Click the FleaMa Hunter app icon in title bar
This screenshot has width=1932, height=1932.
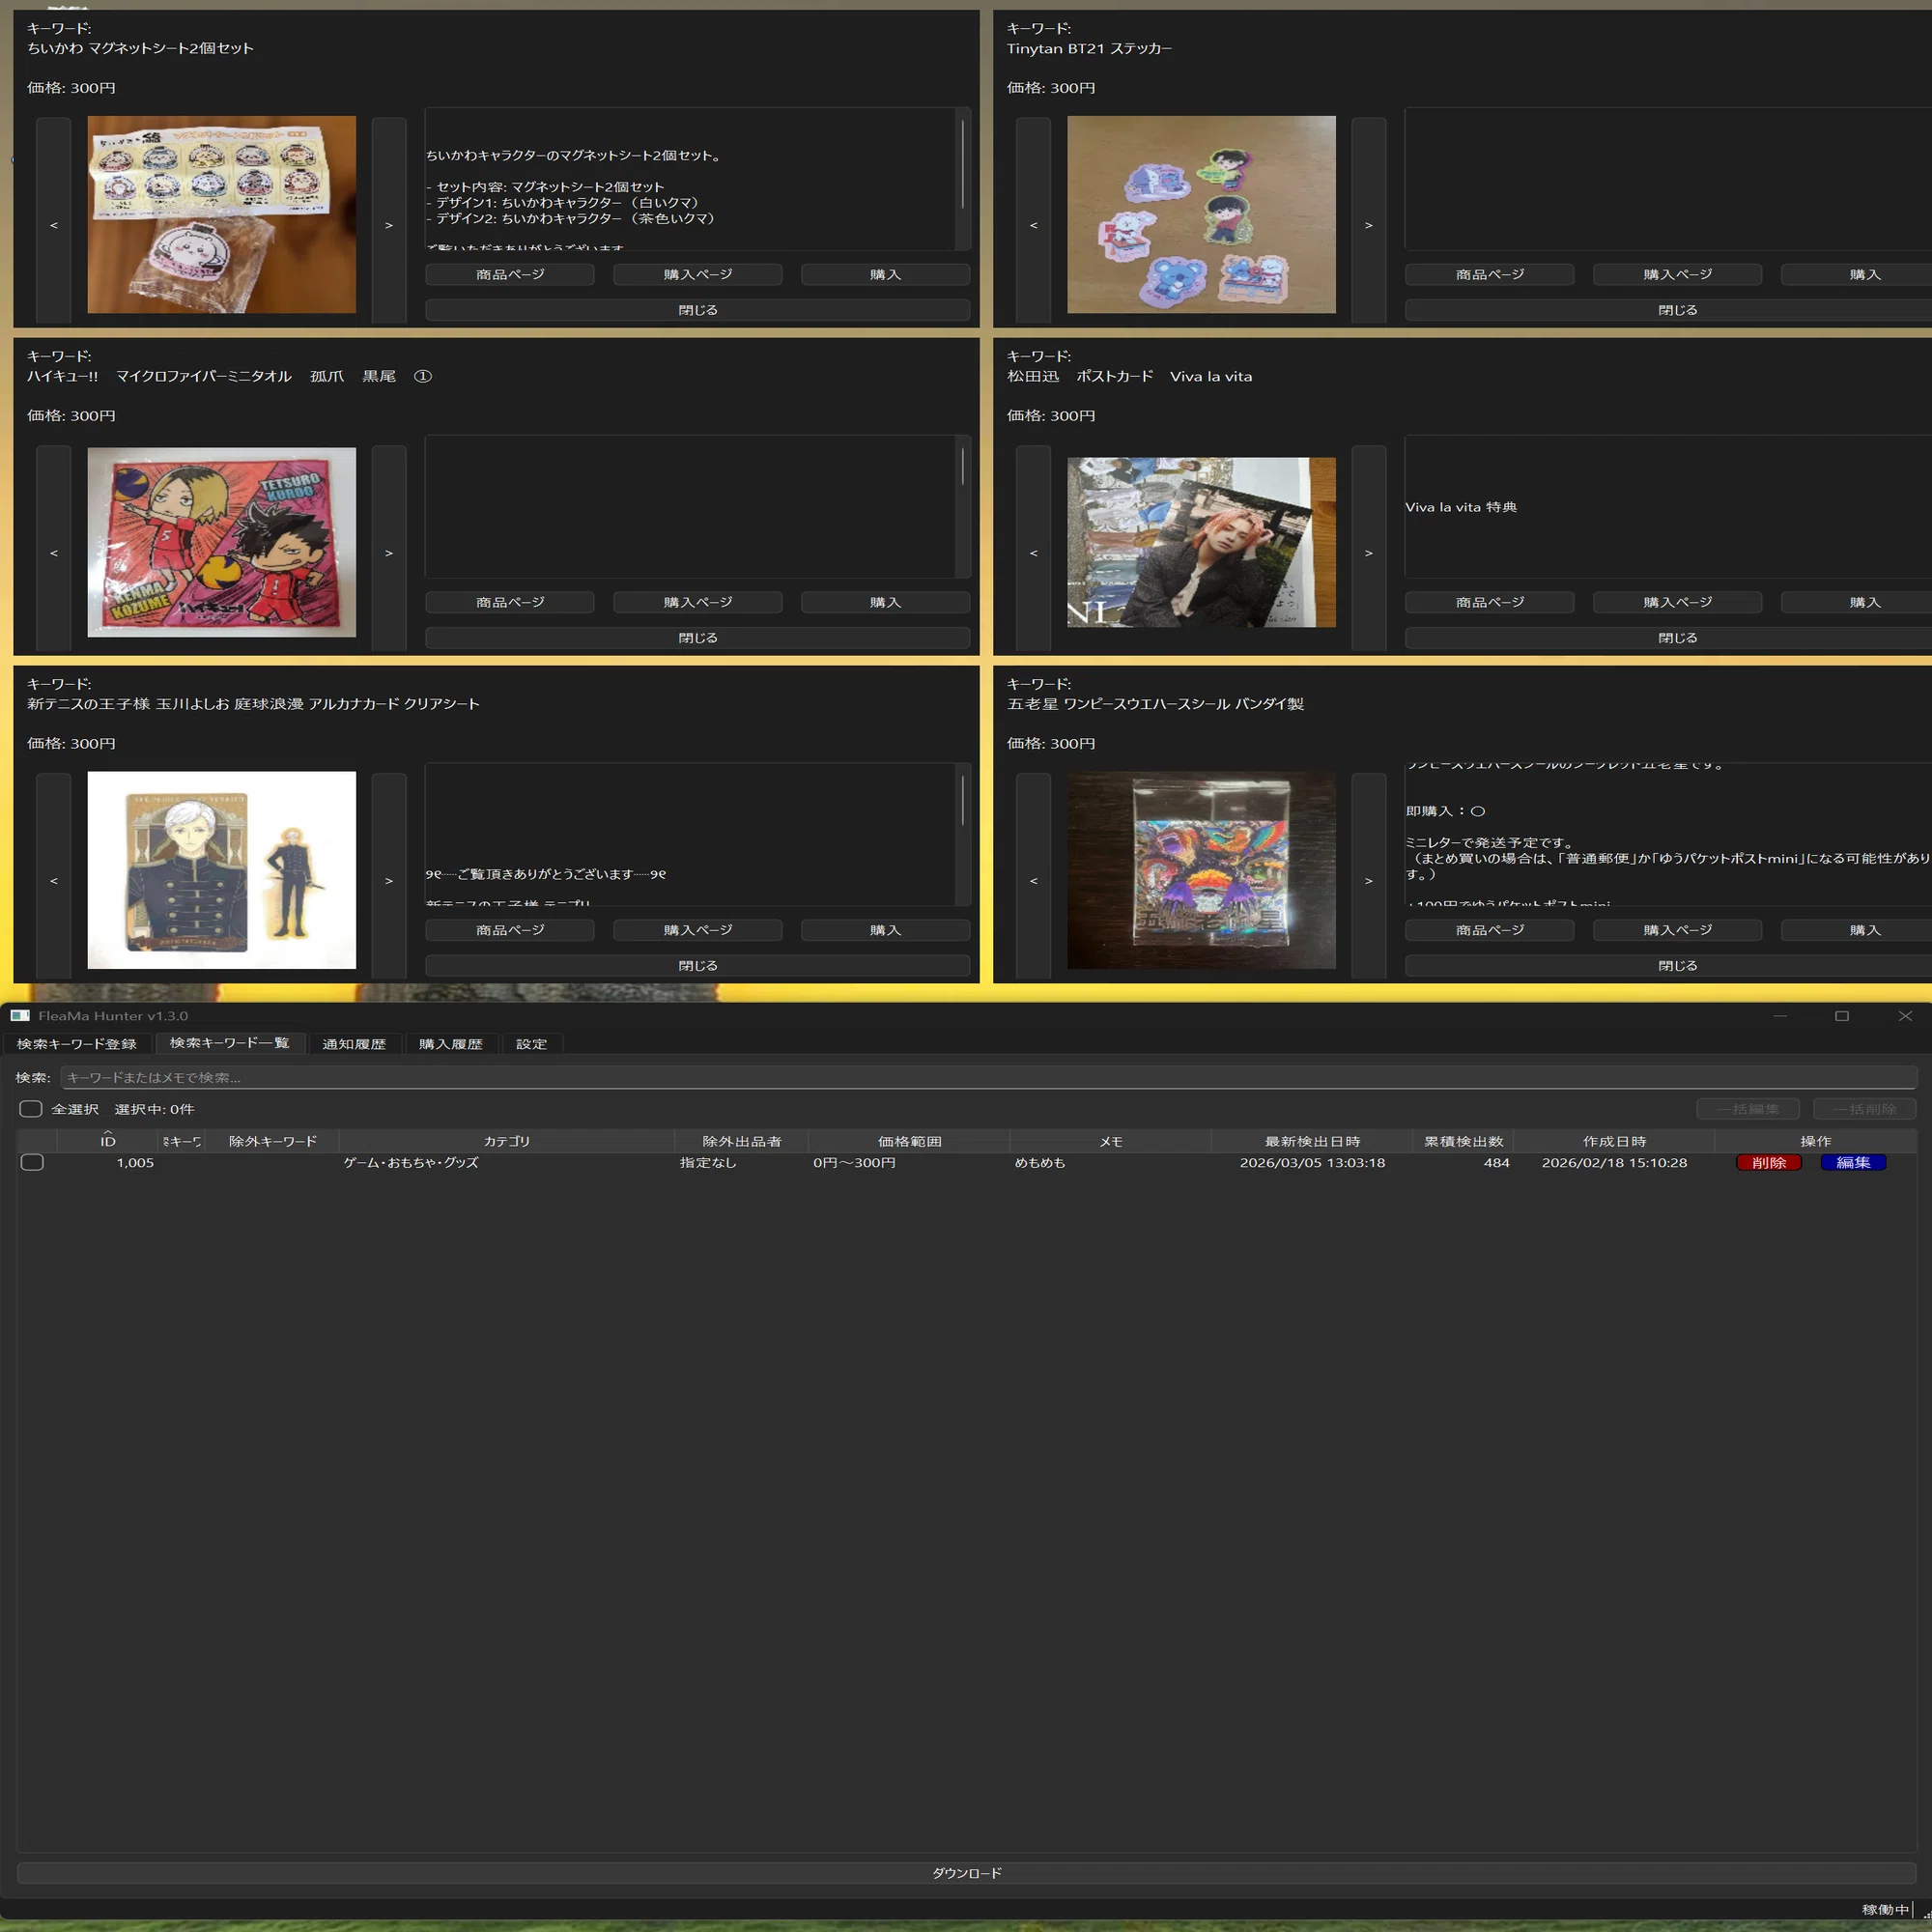(x=20, y=1016)
